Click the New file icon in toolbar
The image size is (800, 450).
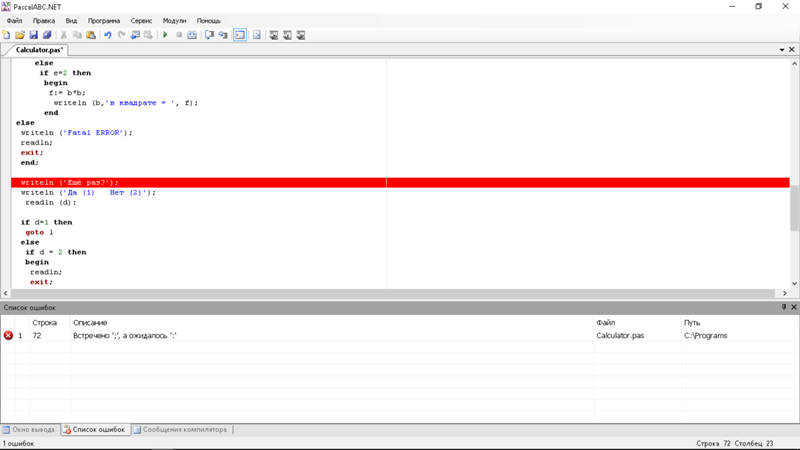tap(6, 35)
